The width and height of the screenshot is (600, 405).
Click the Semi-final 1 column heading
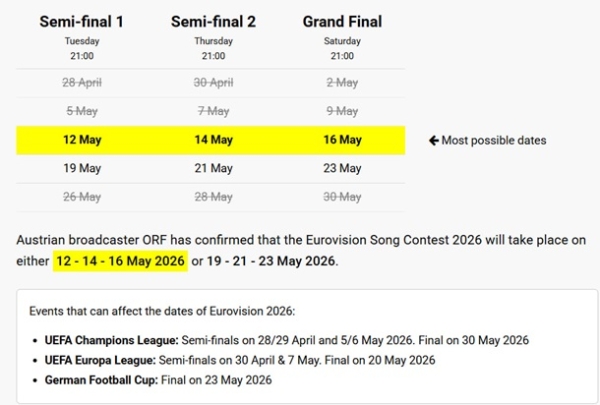(x=80, y=20)
